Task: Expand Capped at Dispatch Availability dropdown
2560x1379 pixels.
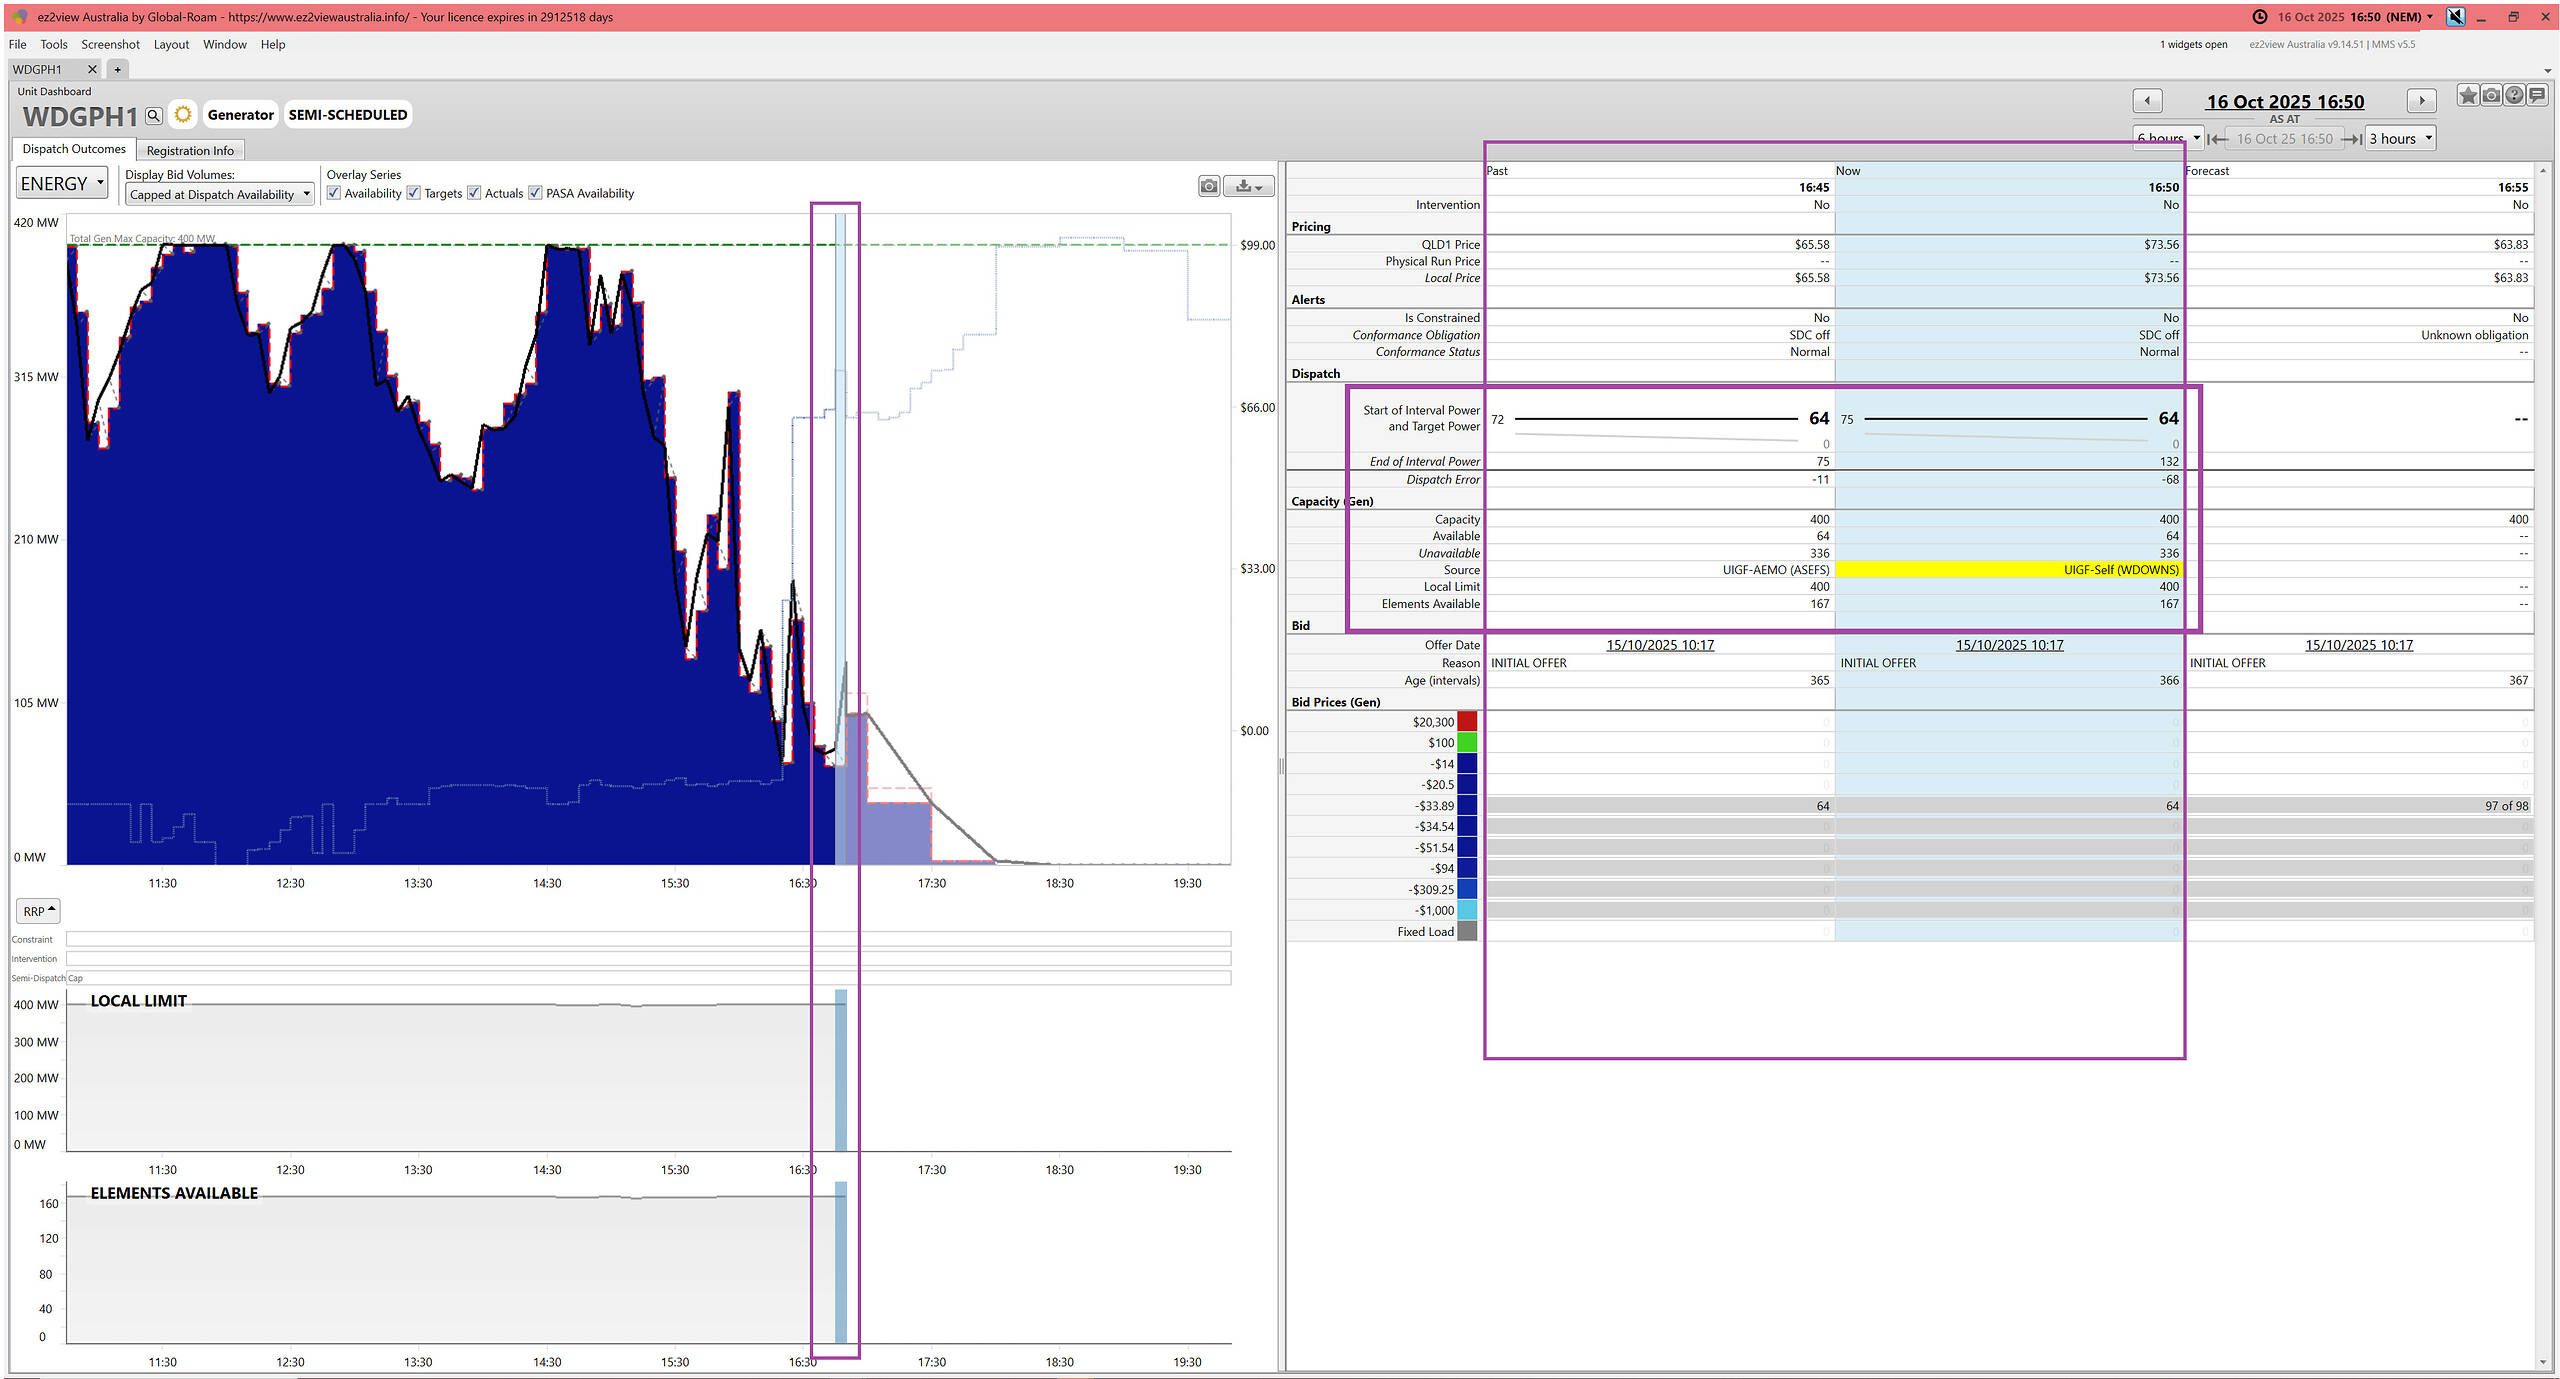Action: pos(220,195)
